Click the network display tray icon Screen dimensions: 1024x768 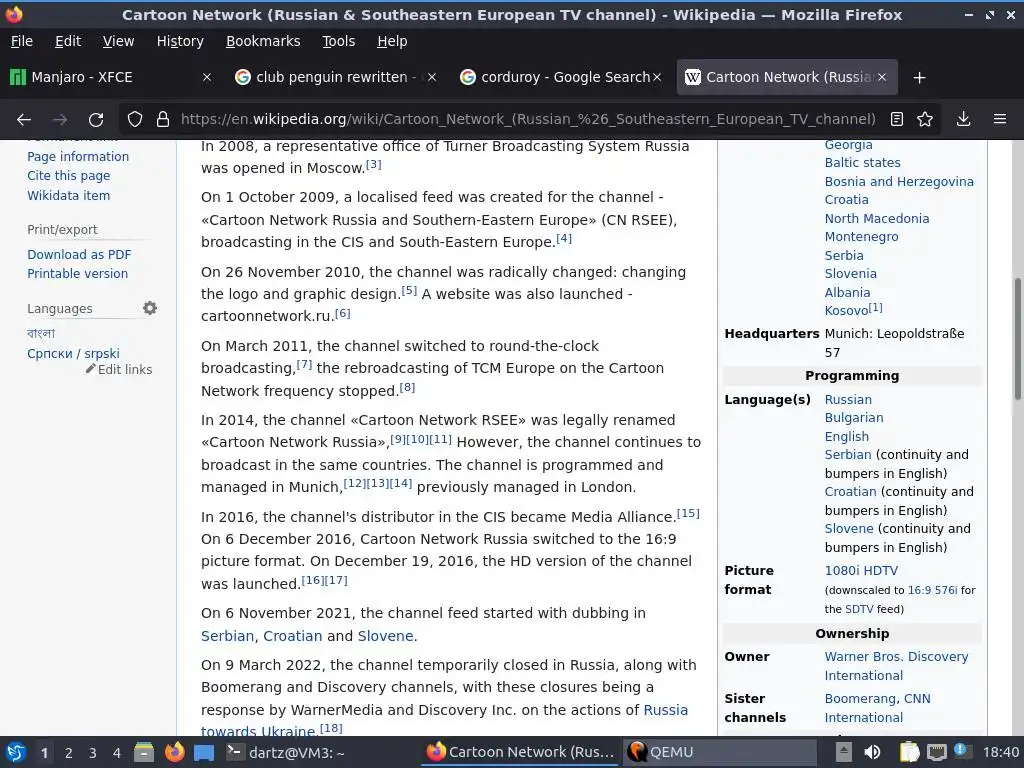pos(936,752)
